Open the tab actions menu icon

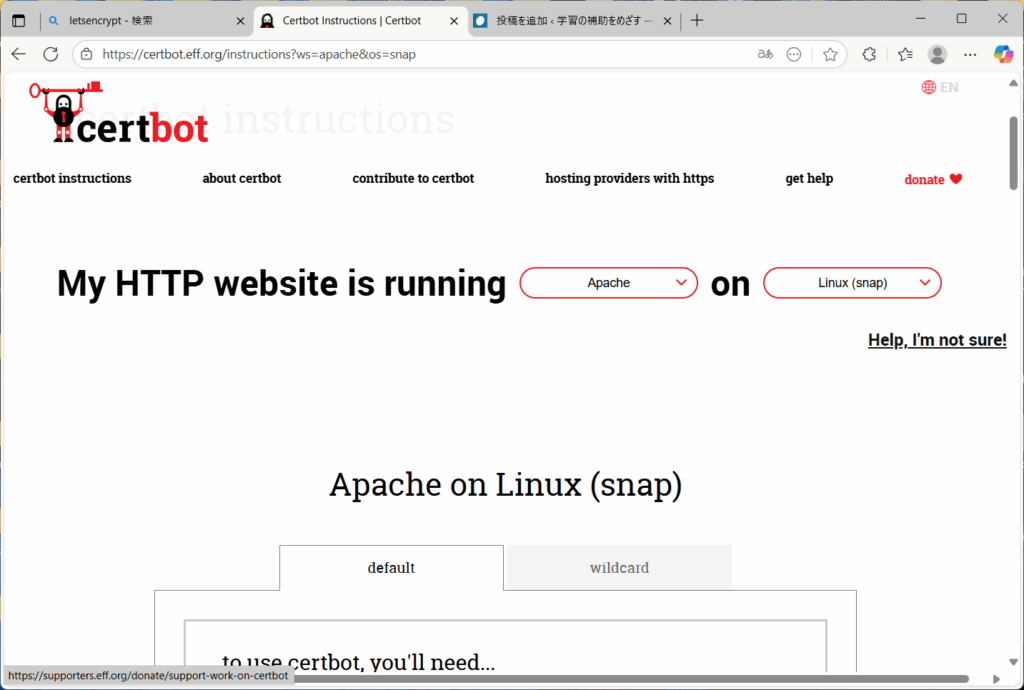pos(18,21)
